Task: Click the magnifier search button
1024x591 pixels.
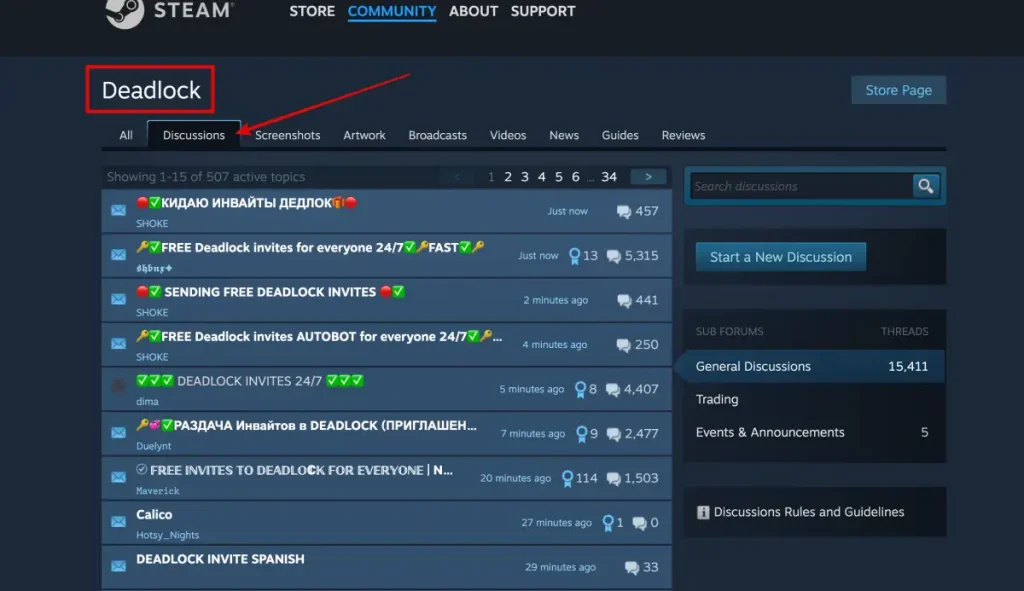Action: point(925,186)
